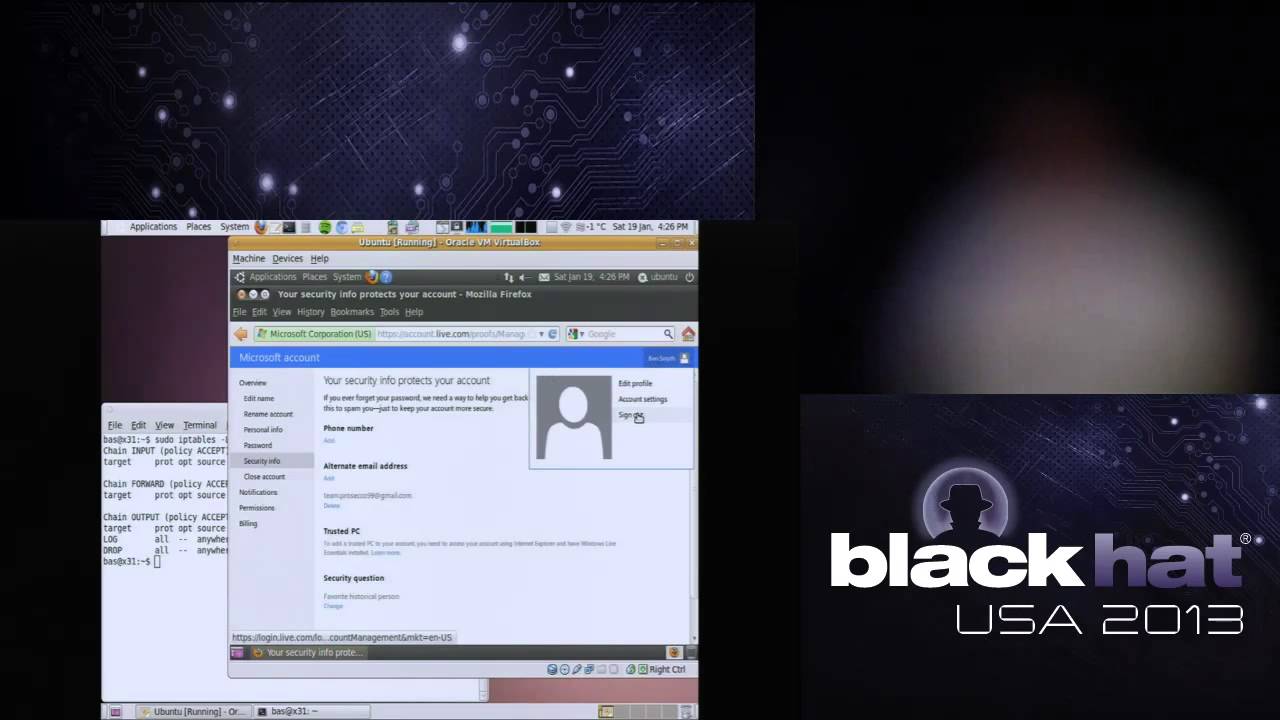Click the VirtualBox optical disc status icon
The width and height of the screenshot is (1280, 720).
(x=564, y=670)
